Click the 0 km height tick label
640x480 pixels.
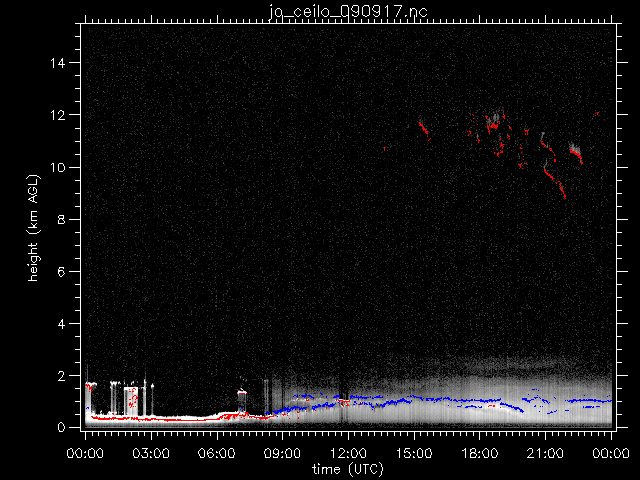click(x=63, y=428)
